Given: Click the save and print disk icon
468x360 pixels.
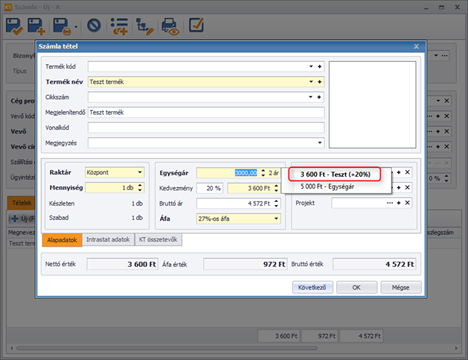Looking at the screenshot, I should pos(62,26).
